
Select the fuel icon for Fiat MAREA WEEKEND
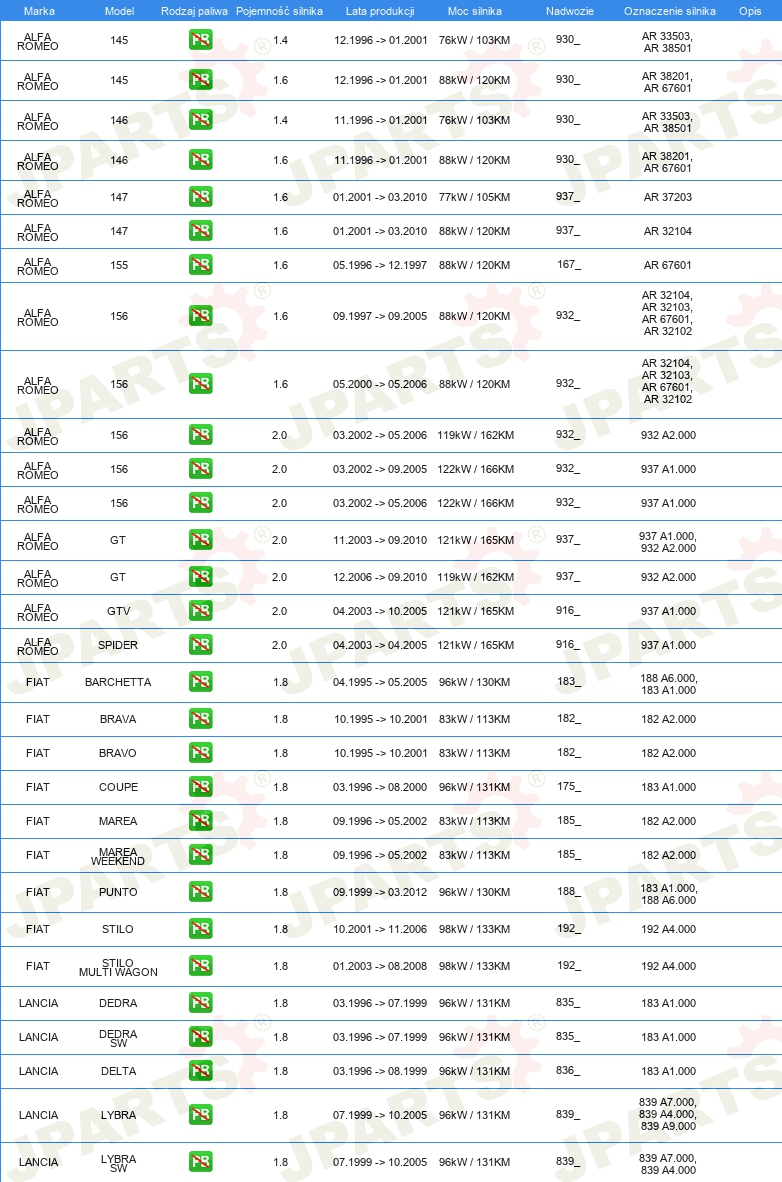[201, 855]
